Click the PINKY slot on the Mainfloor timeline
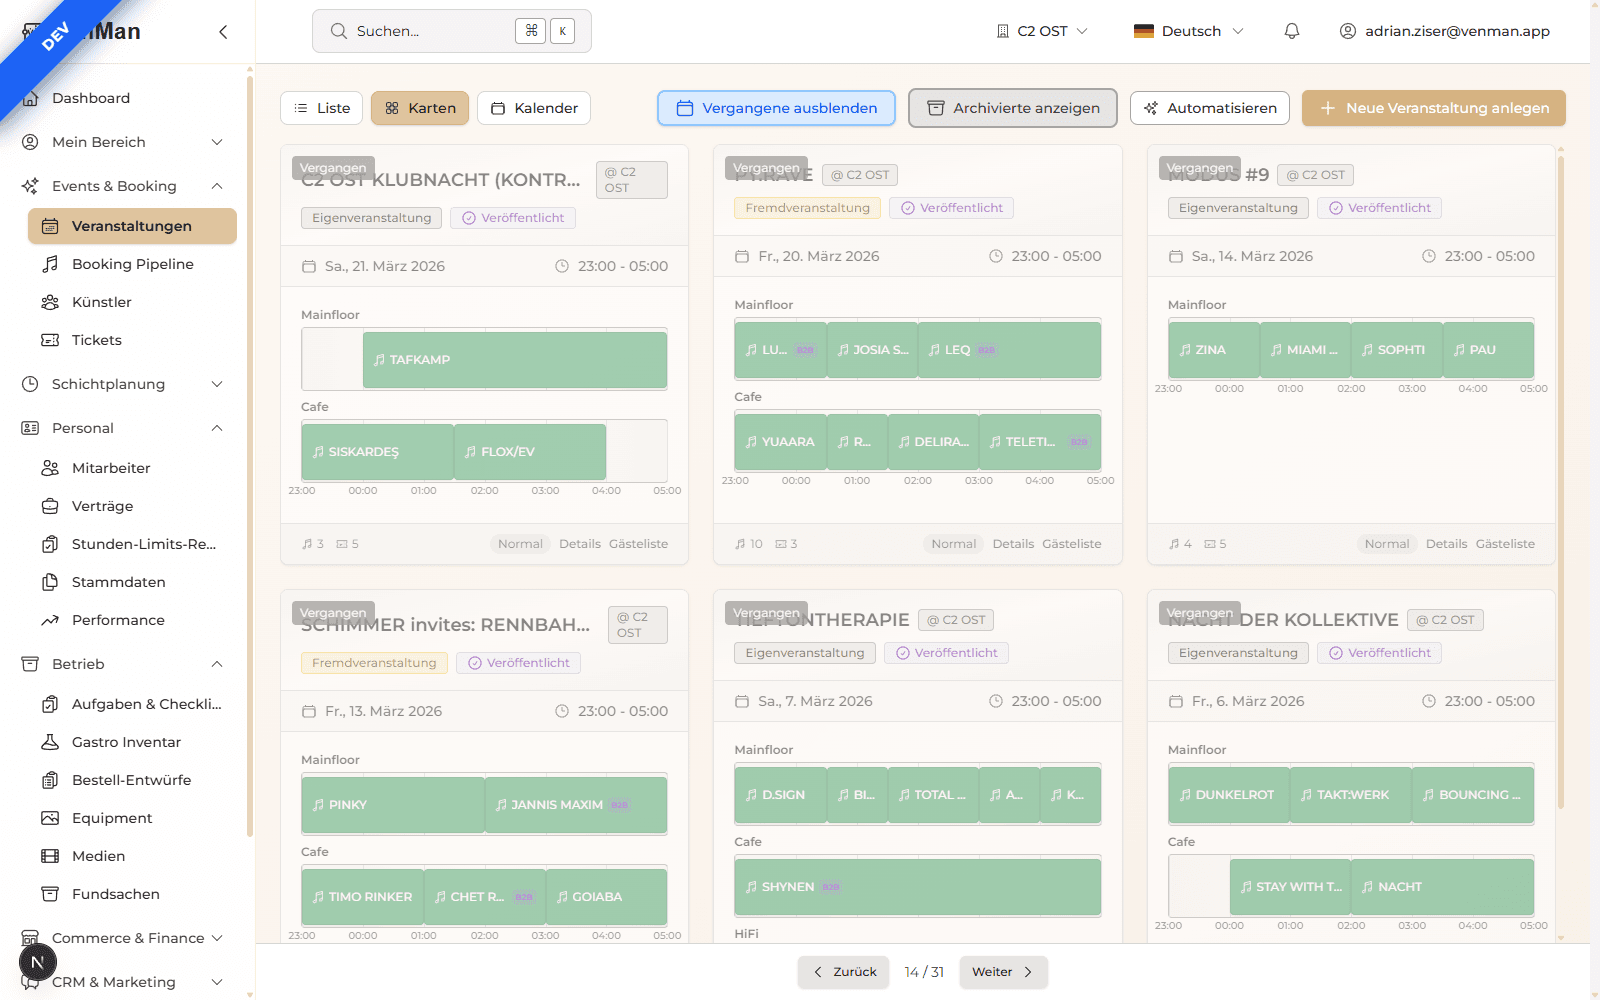This screenshot has height=1000, width=1600. [393, 805]
